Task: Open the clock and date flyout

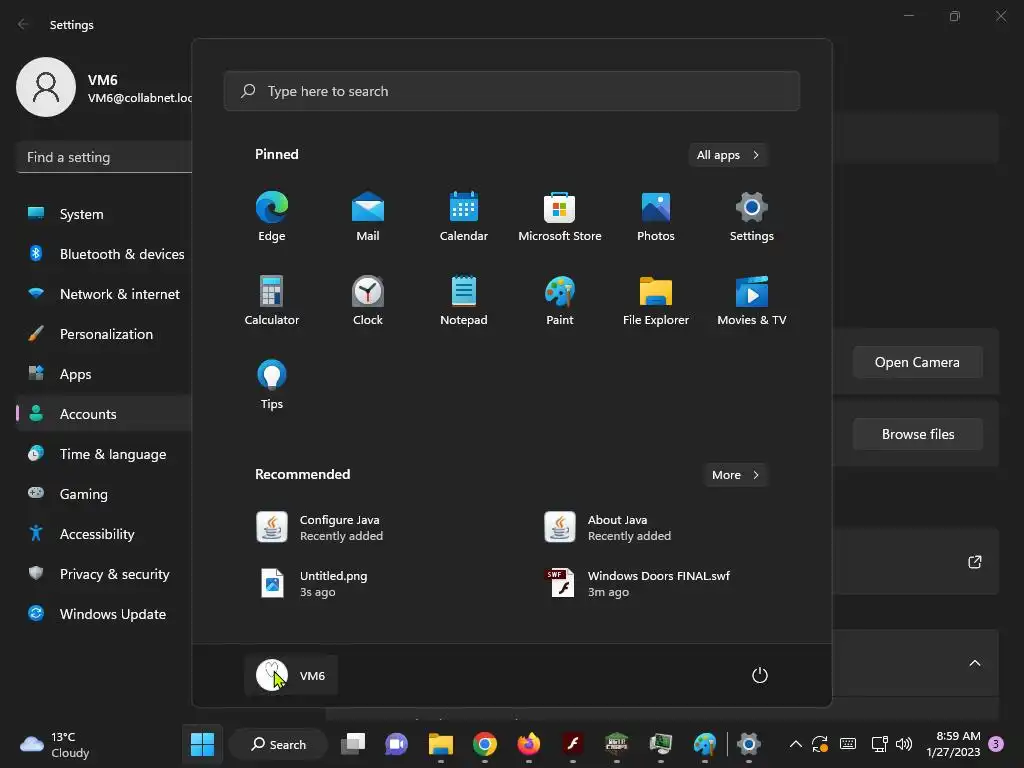Action: [x=953, y=744]
